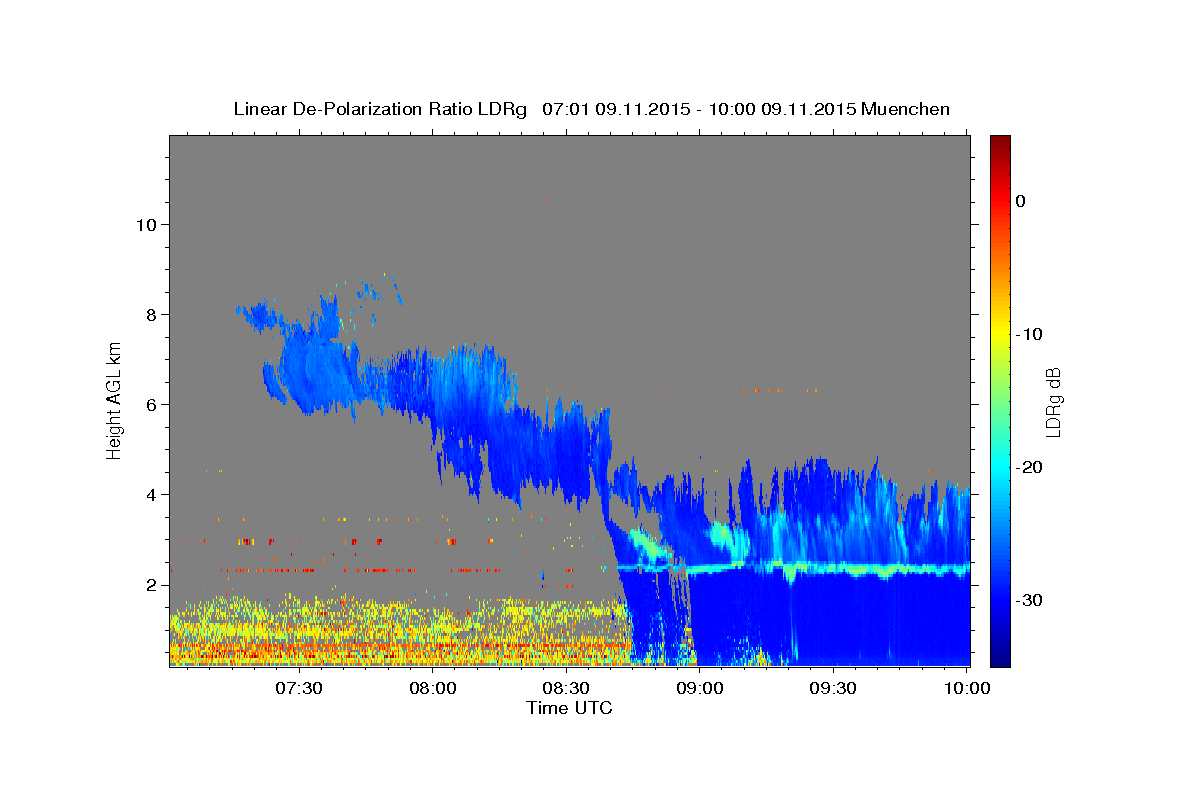Click the 09:30 time tick label

pos(833,689)
